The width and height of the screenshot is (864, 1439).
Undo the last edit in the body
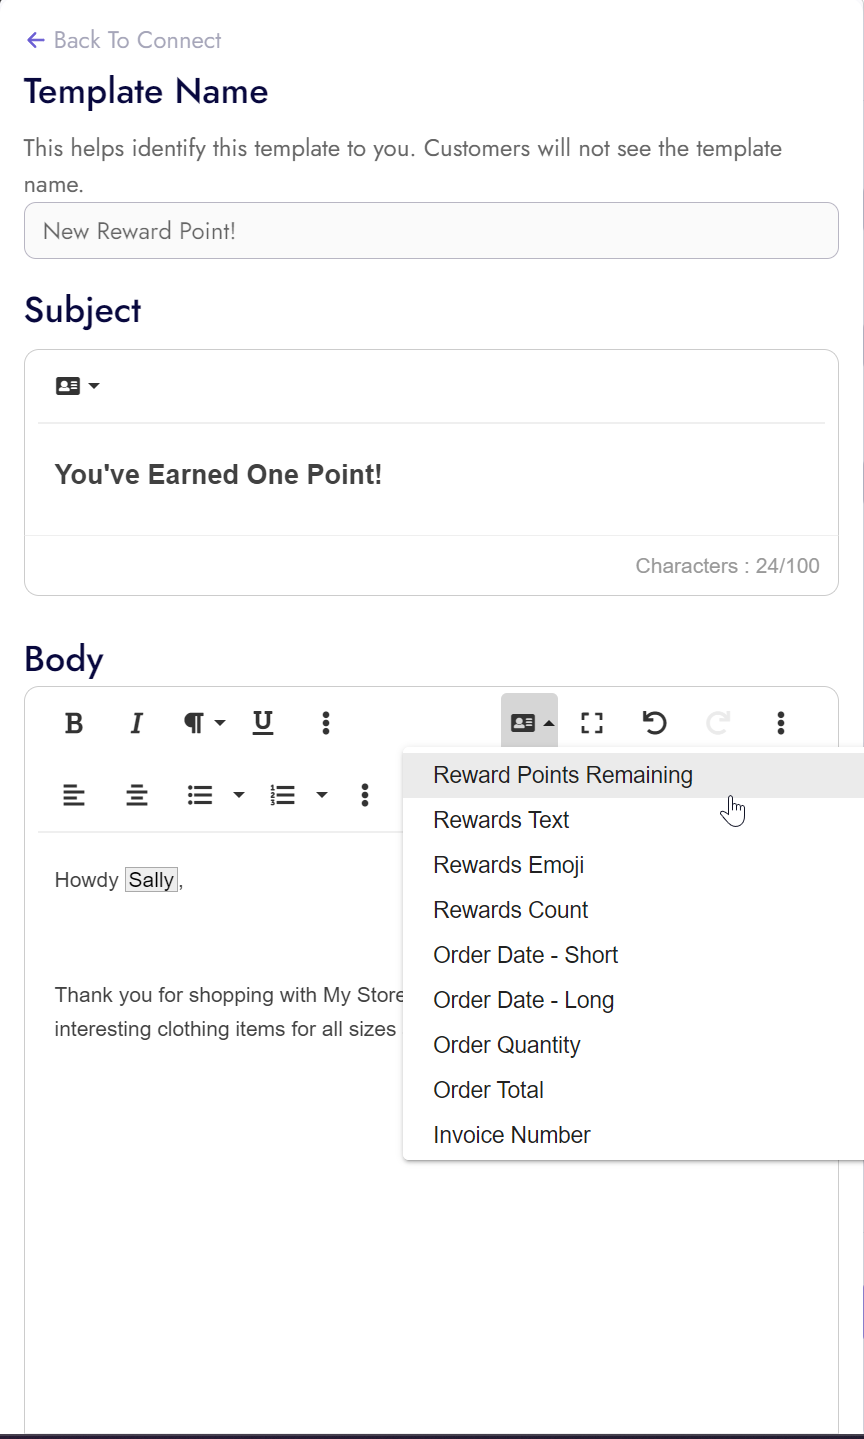(654, 722)
